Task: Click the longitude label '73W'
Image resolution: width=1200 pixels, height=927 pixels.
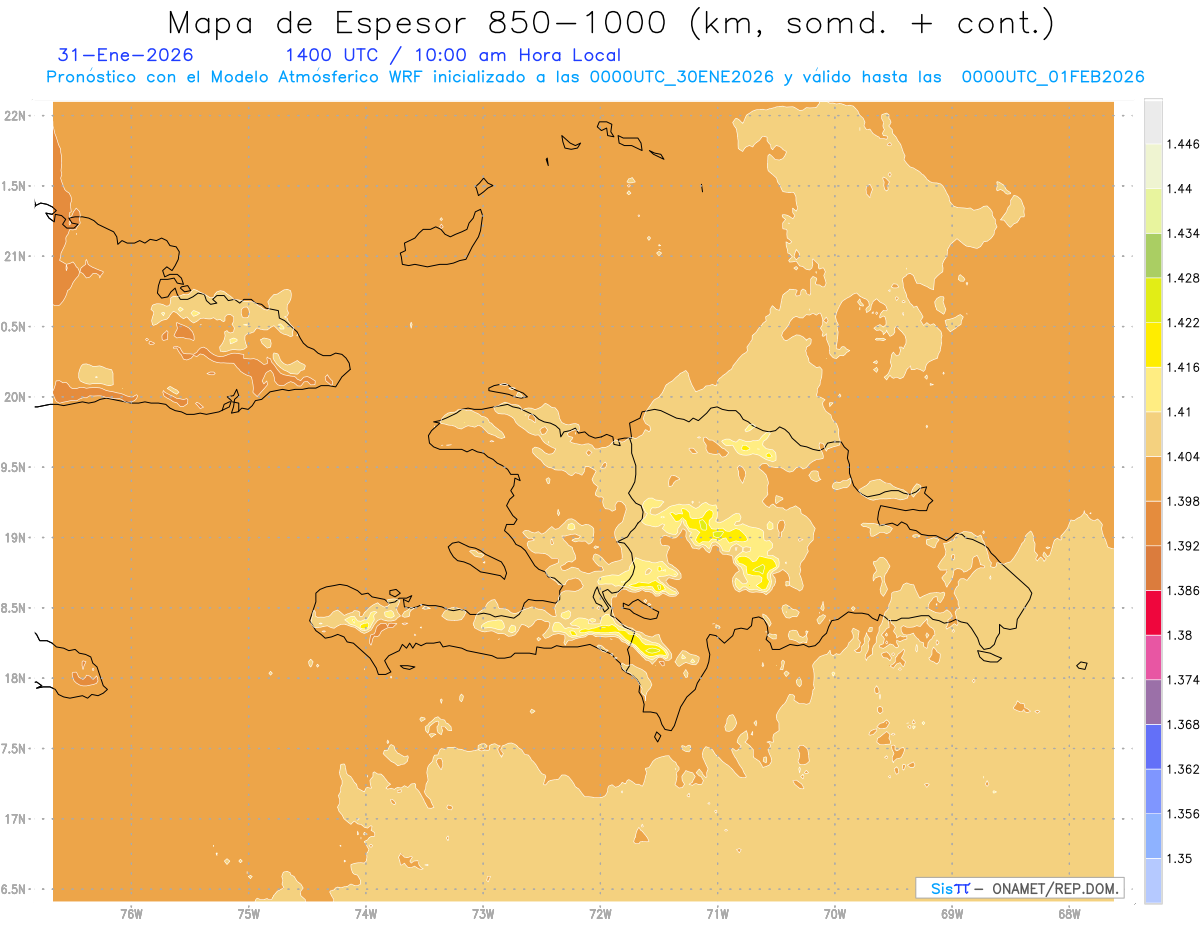Action: 483,913
